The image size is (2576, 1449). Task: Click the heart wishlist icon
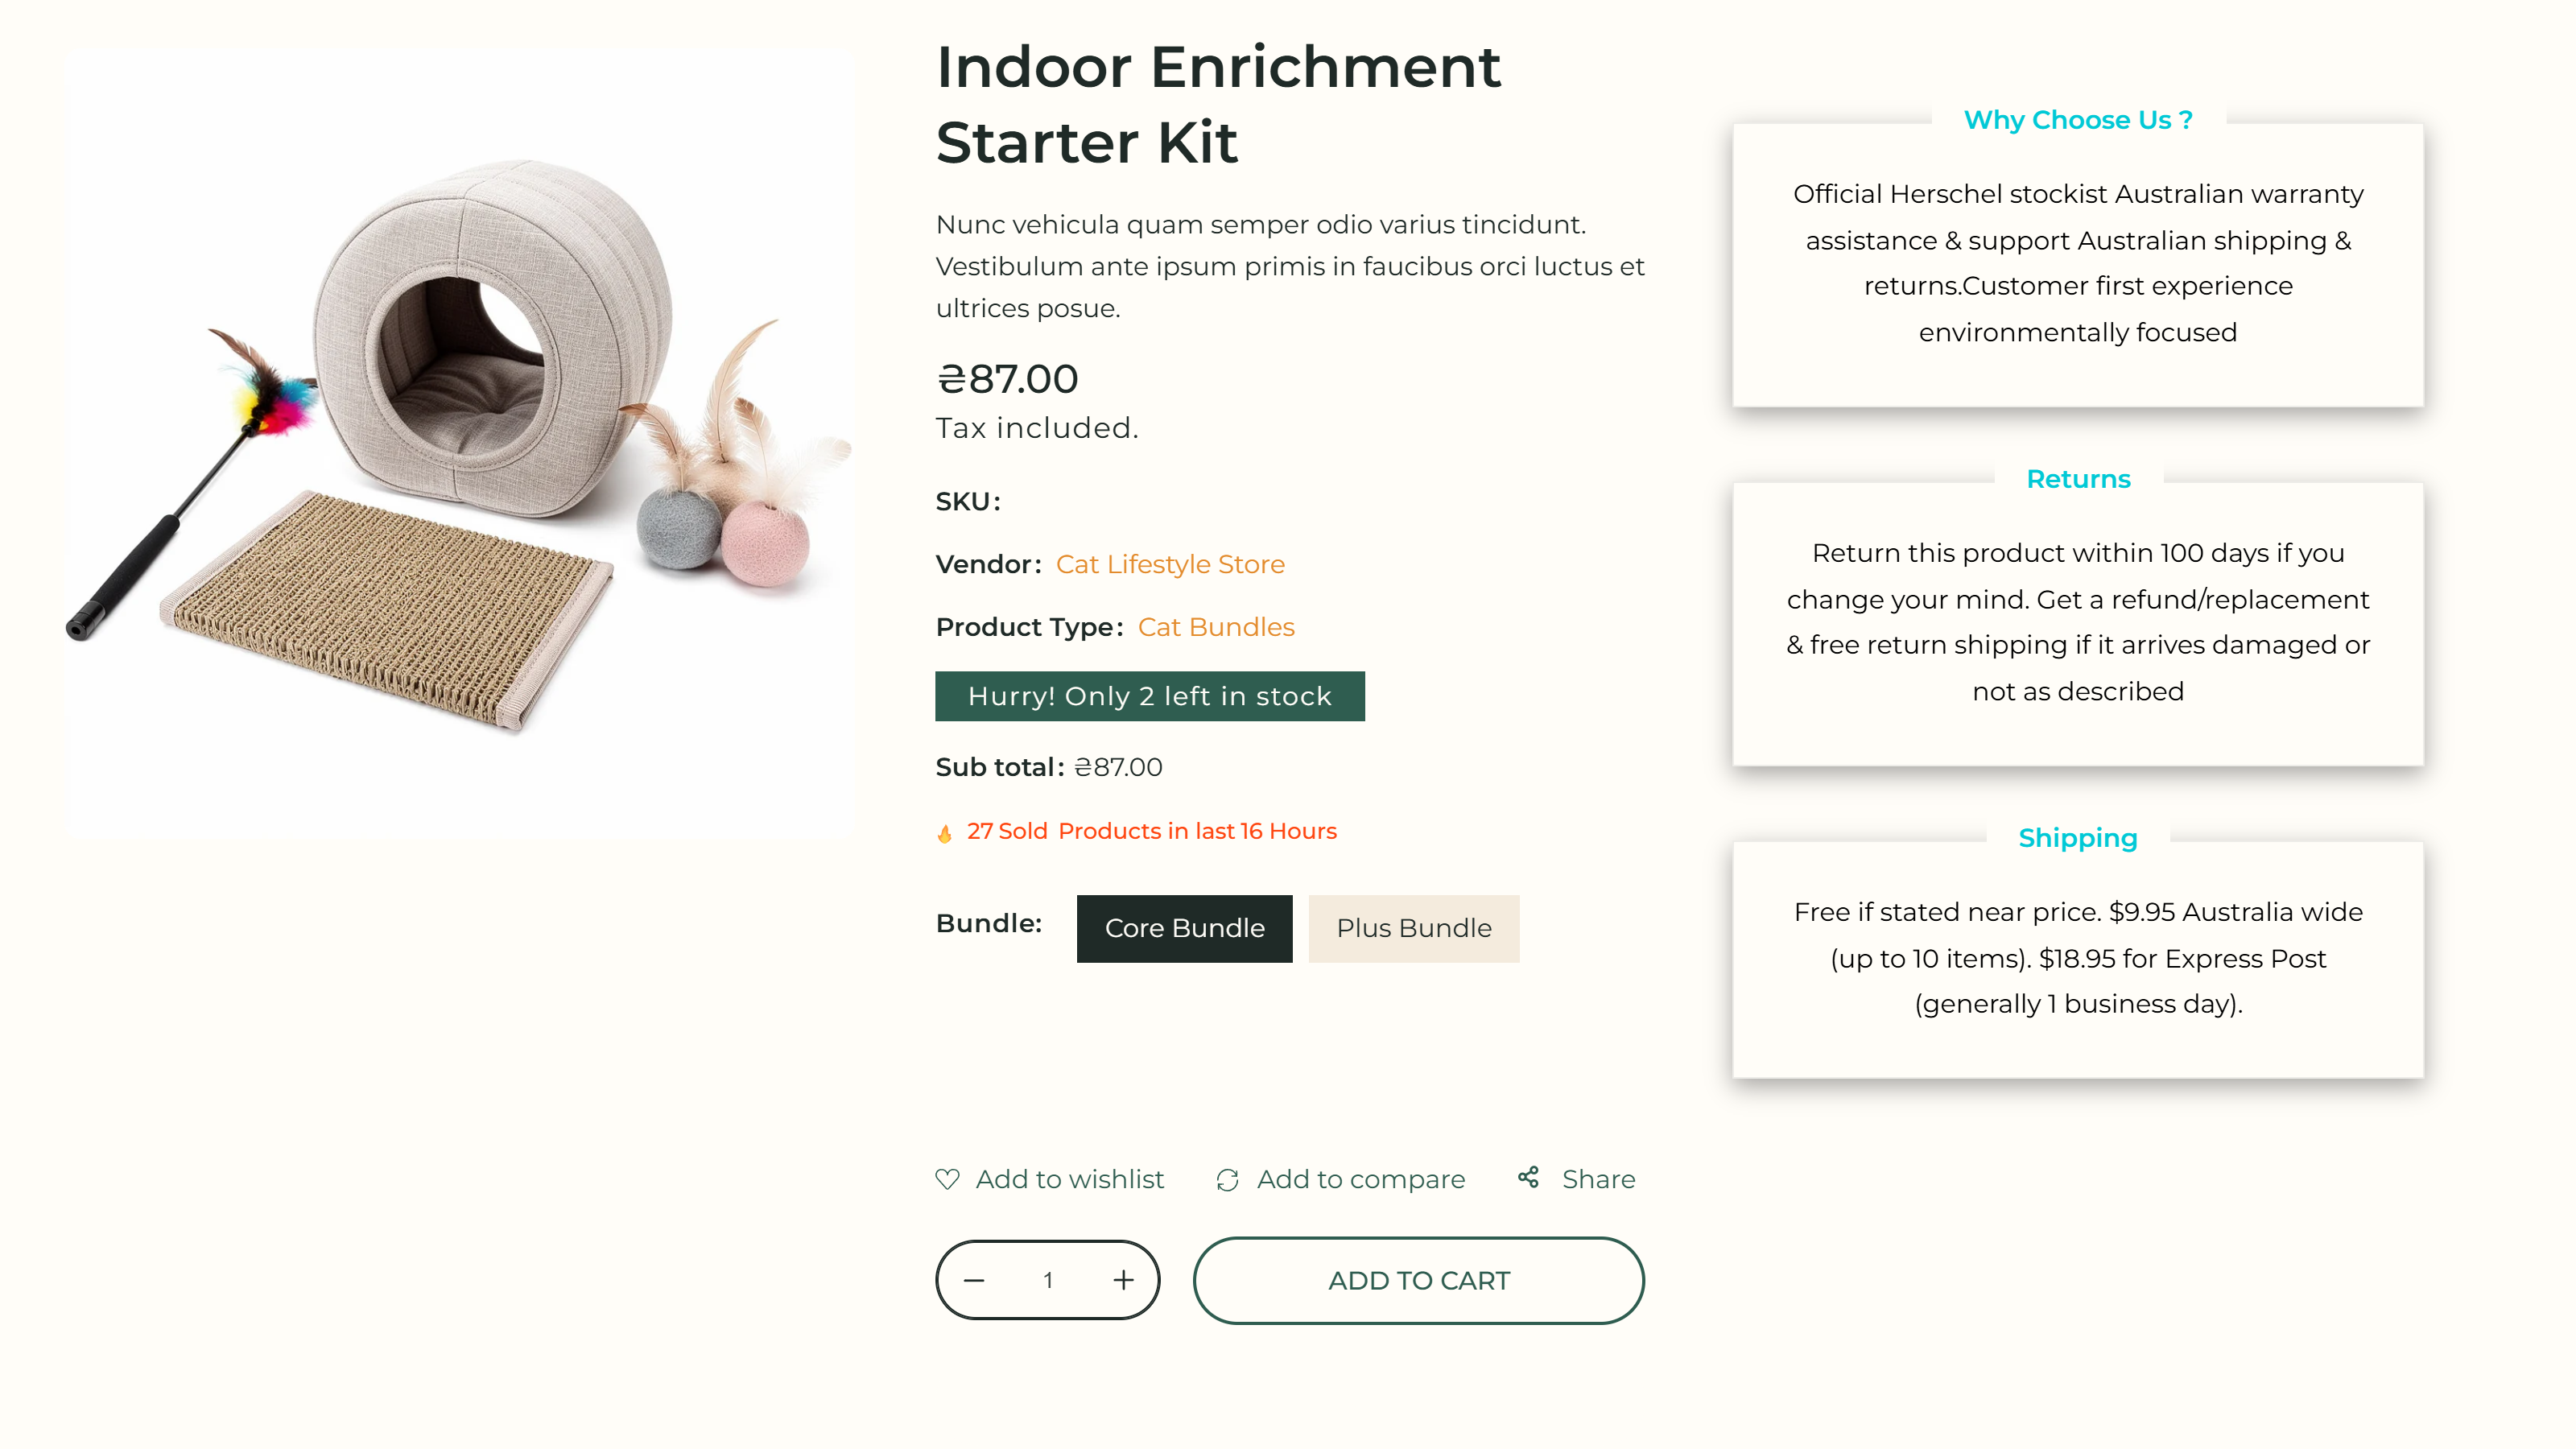[947, 1179]
